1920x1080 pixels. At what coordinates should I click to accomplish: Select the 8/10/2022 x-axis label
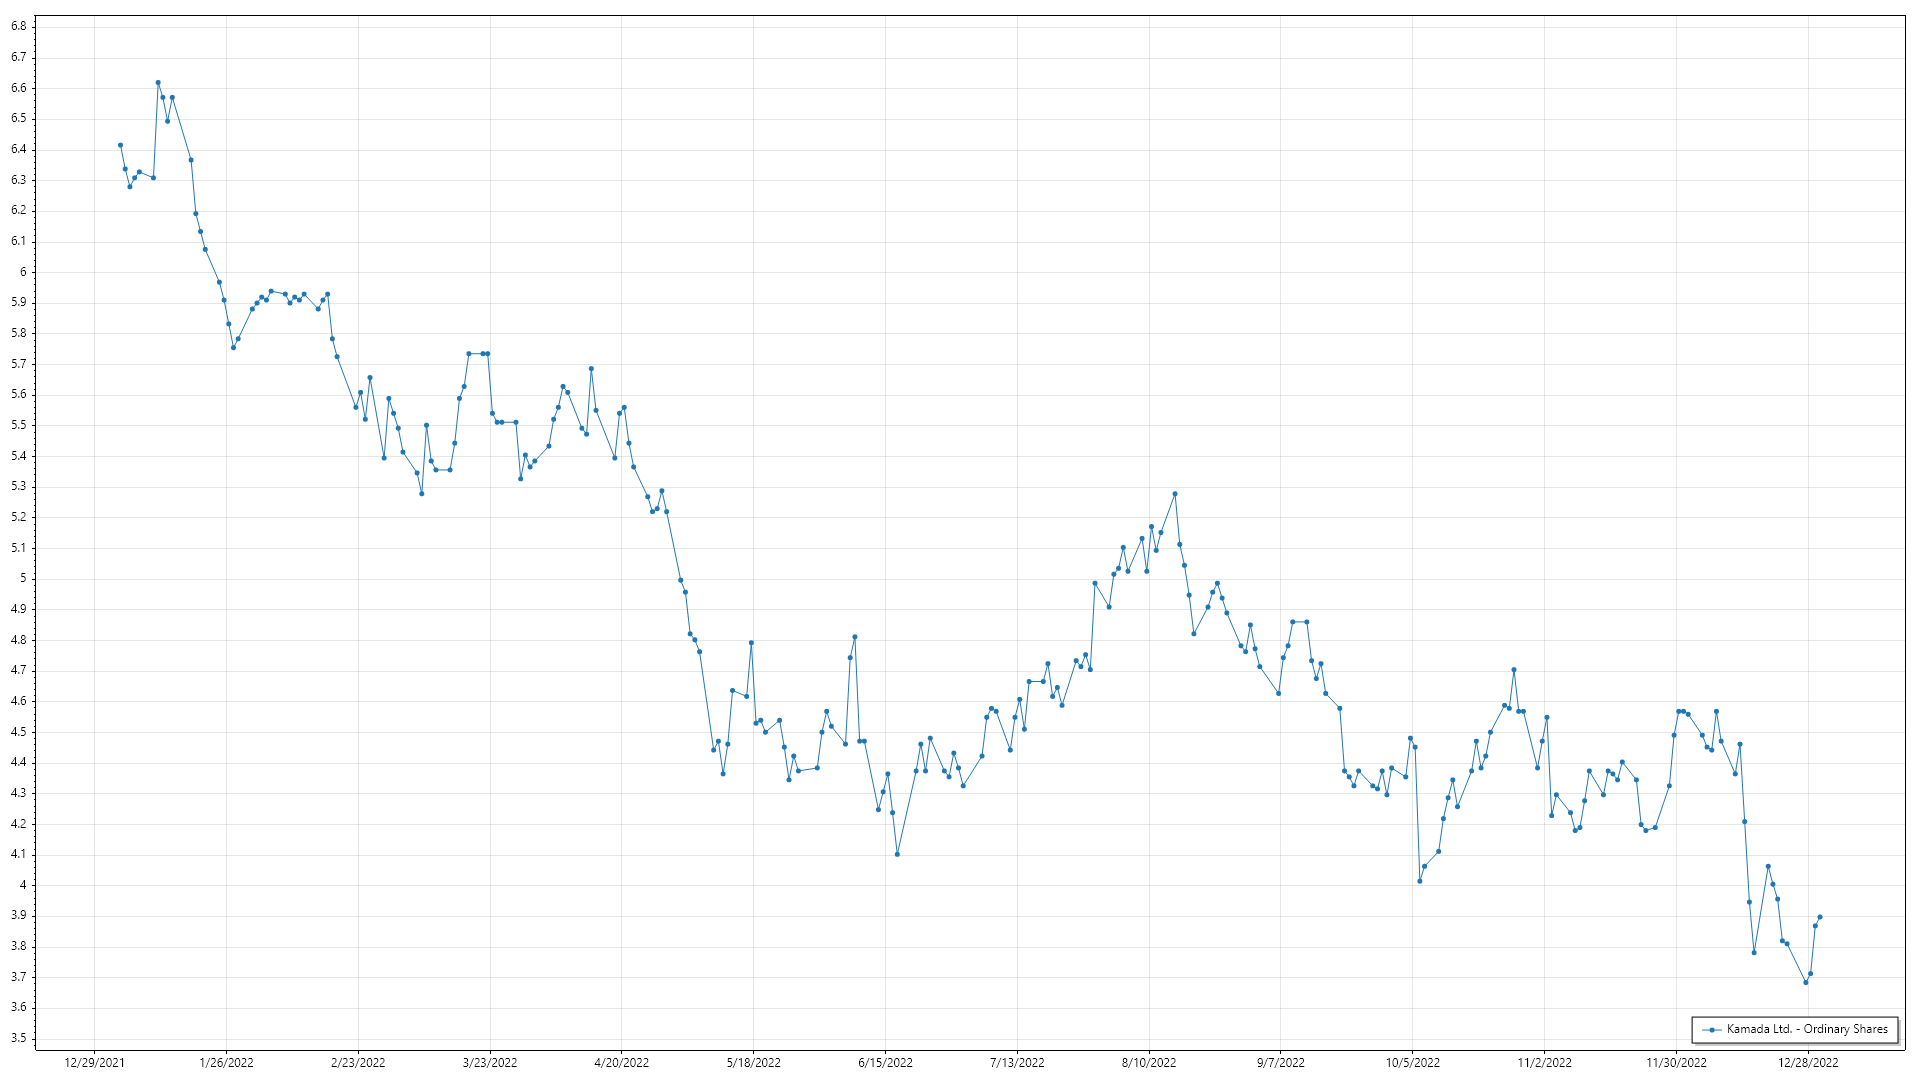point(1149,1062)
